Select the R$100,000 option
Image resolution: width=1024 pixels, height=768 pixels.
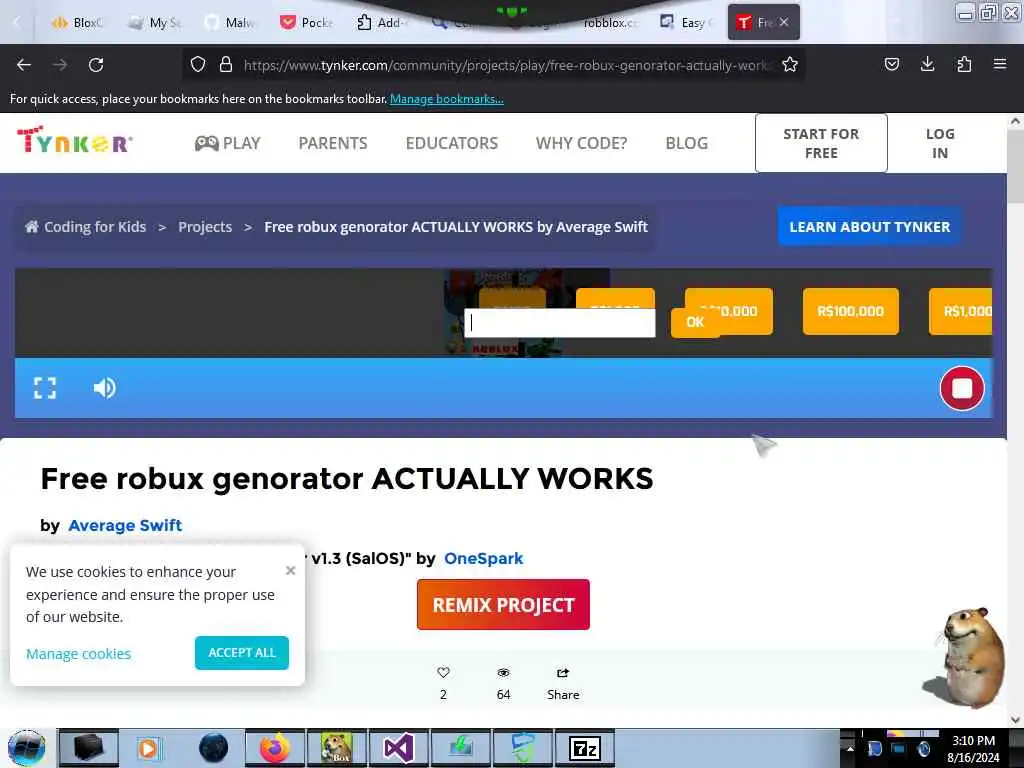pos(850,312)
